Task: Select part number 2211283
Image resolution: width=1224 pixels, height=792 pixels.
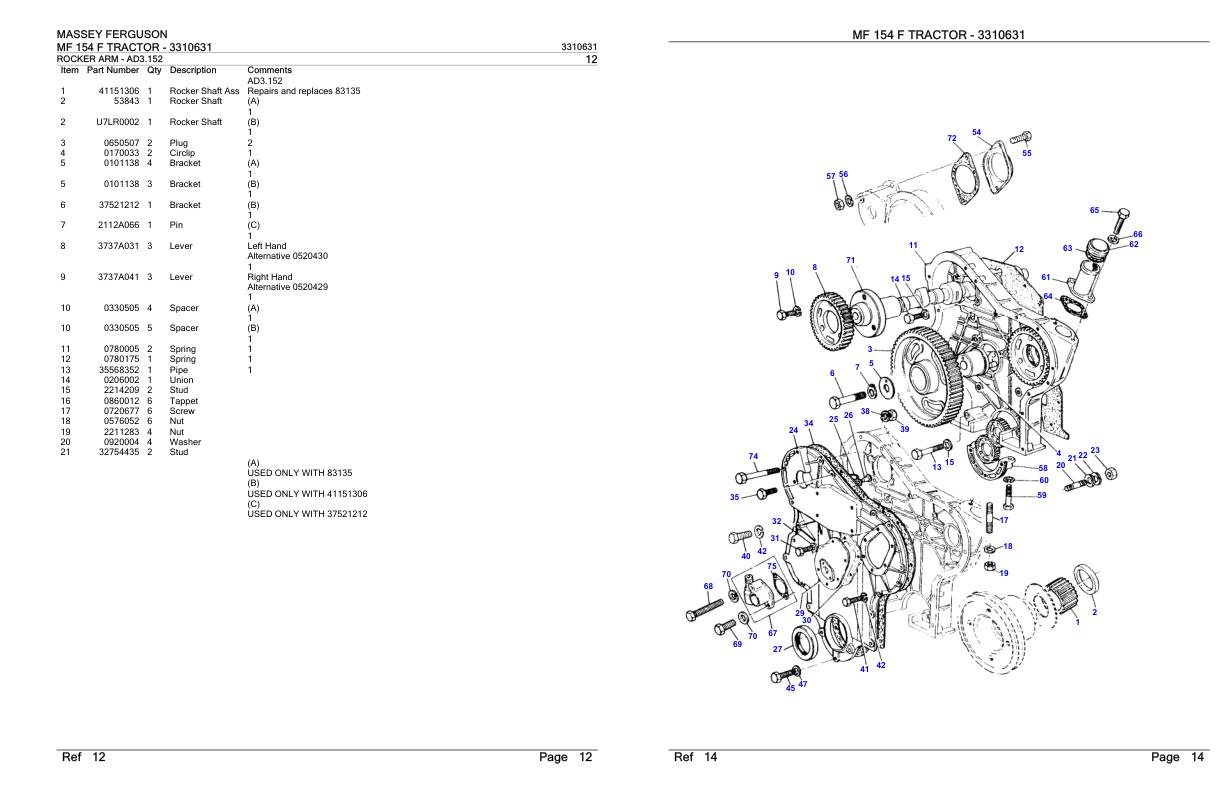Action: [122, 432]
